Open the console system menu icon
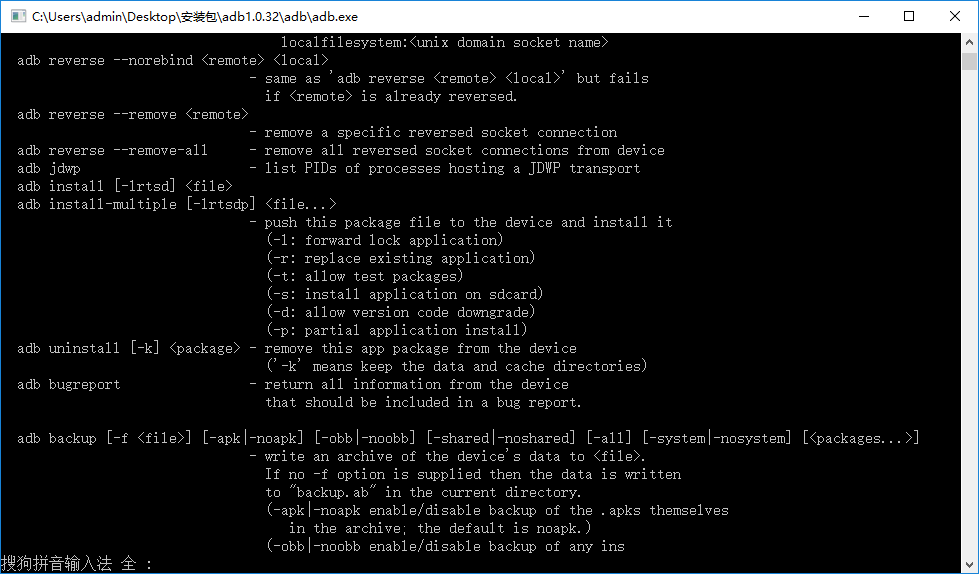 point(19,16)
